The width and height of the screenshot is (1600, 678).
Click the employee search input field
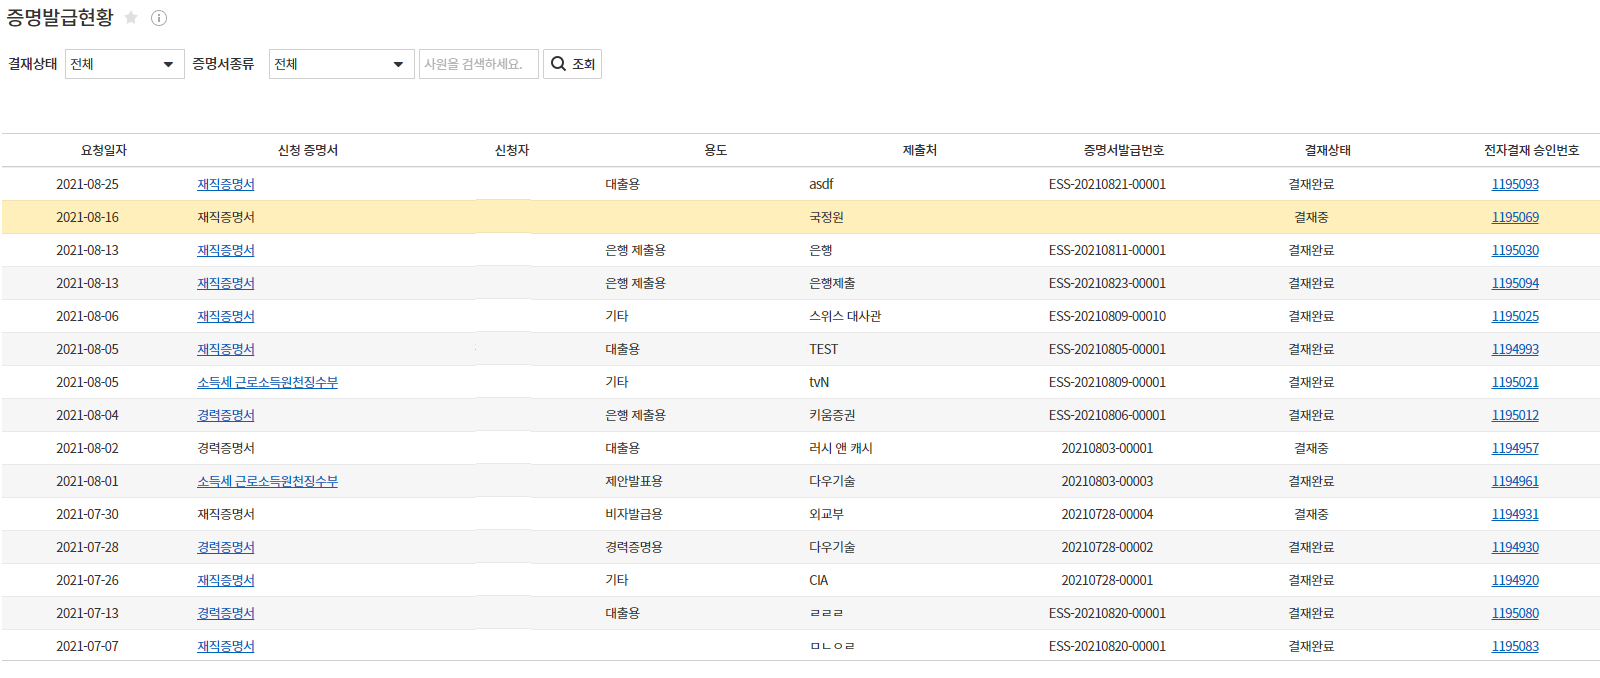[x=478, y=64]
